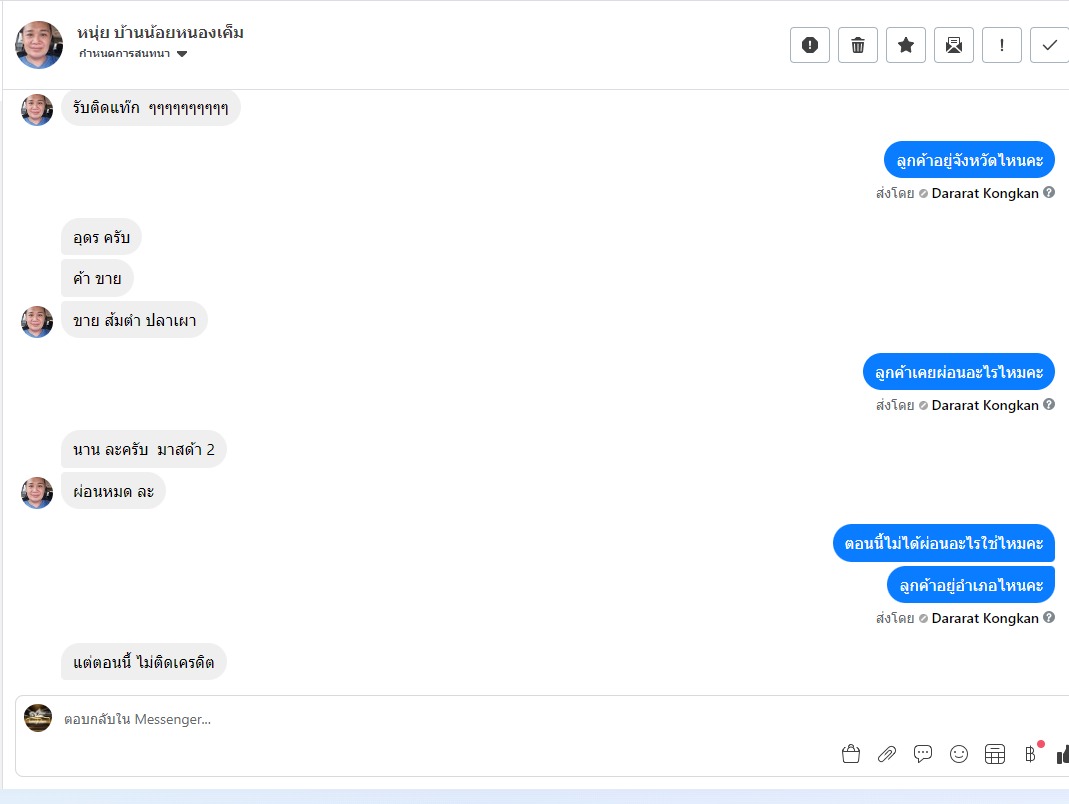Viewport: 1069px width, 804px height.
Task: Expand the กำหนดการสนทนา dropdown arrow
Action: [x=182, y=54]
